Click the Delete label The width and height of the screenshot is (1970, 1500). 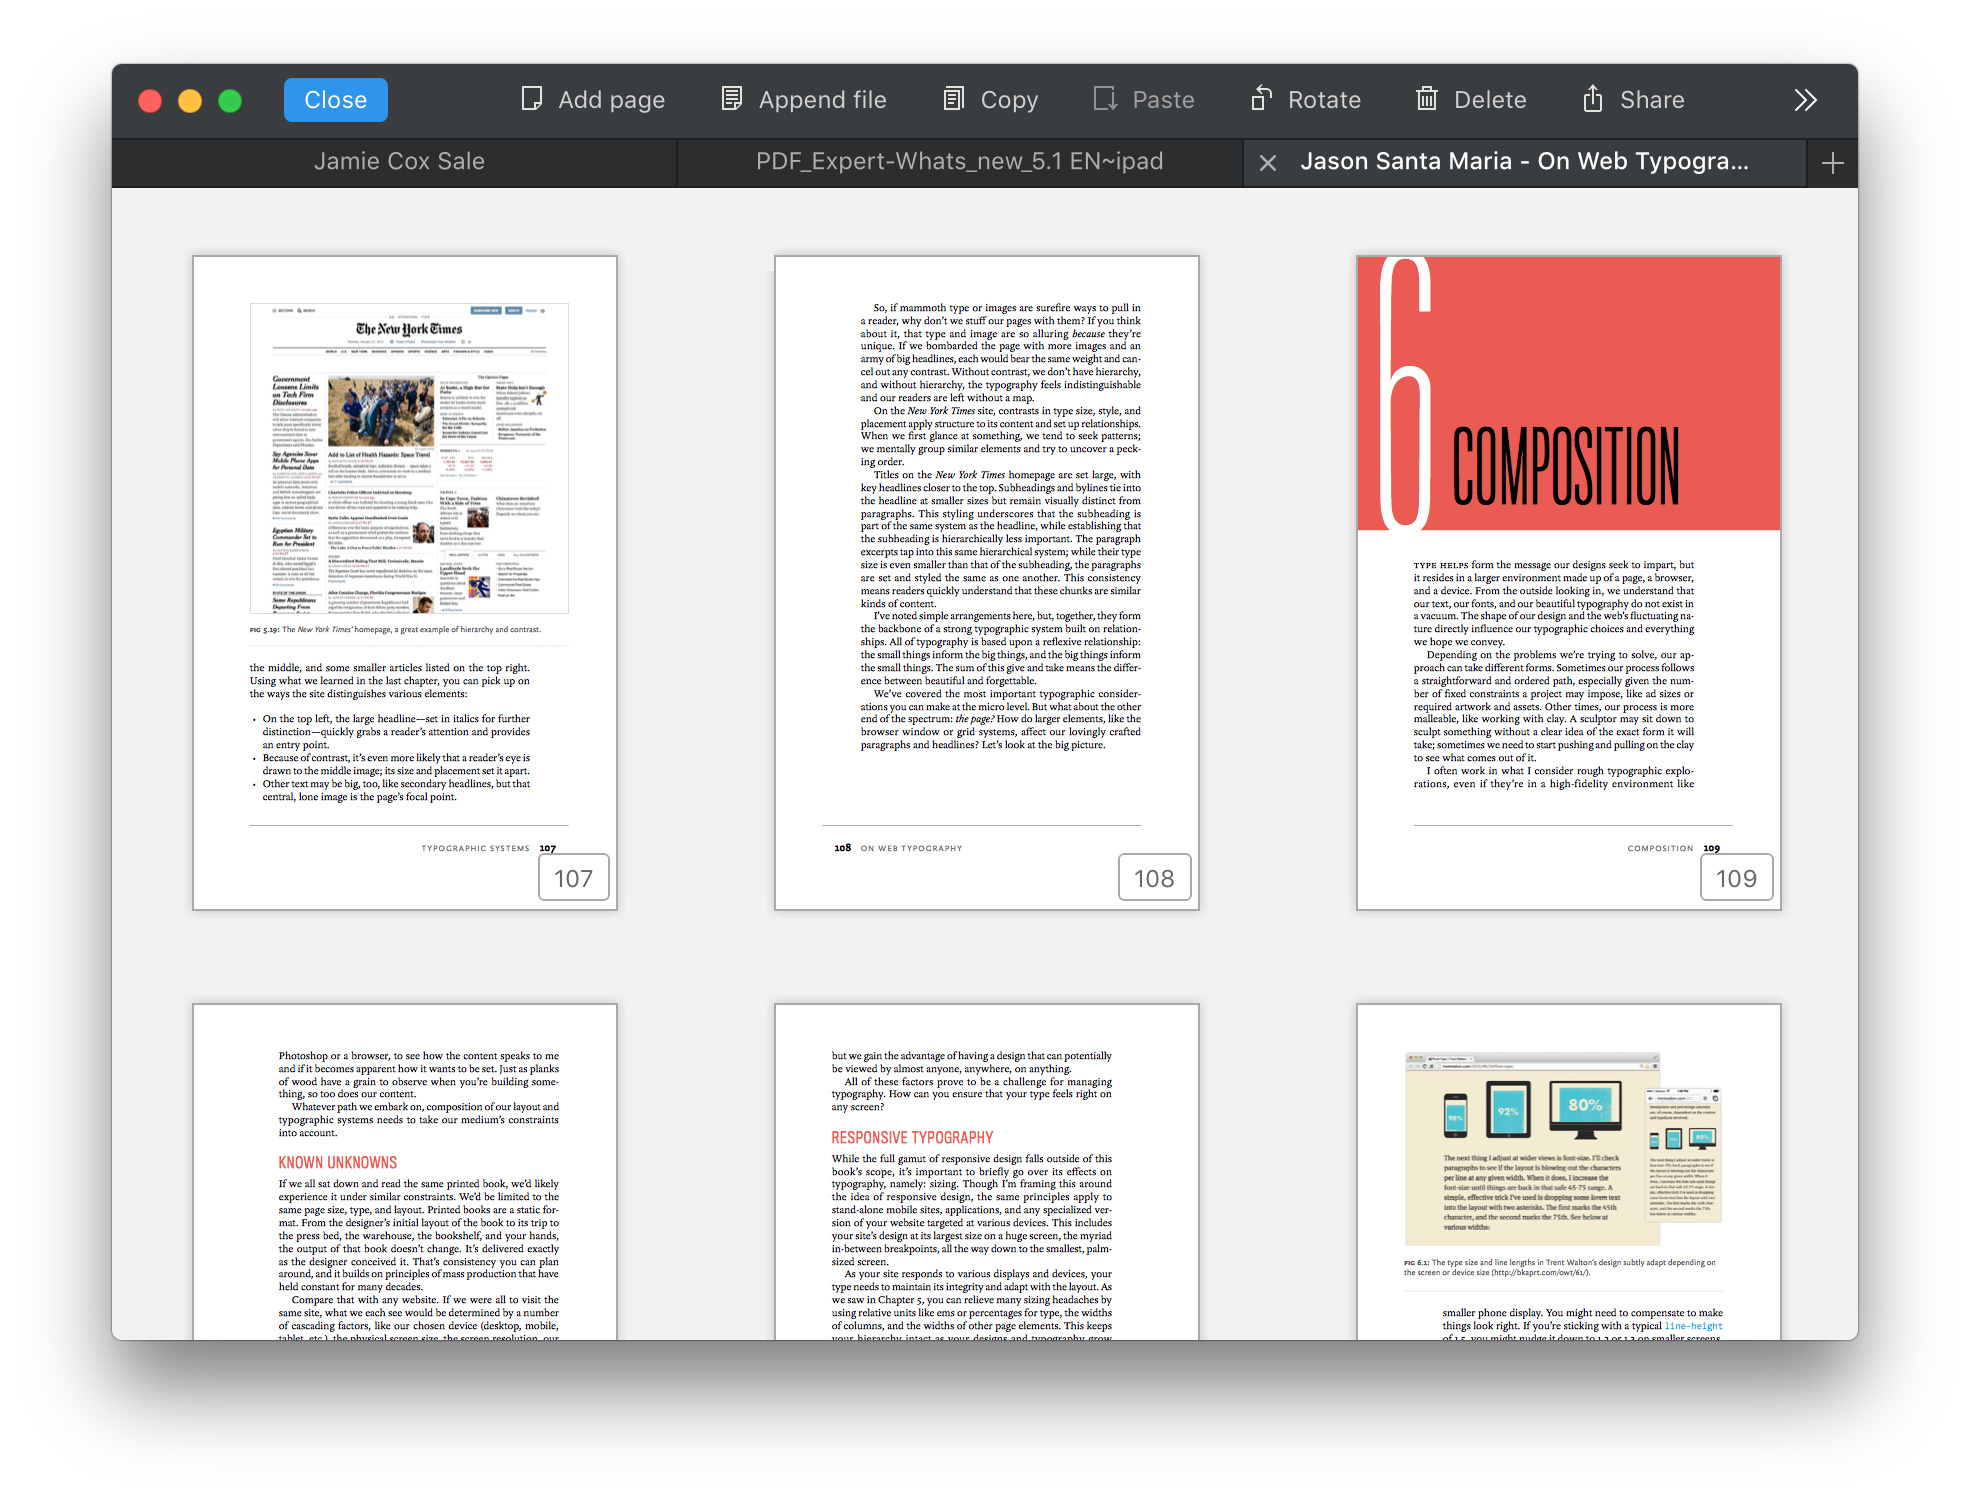click(x=1490, y=100)
